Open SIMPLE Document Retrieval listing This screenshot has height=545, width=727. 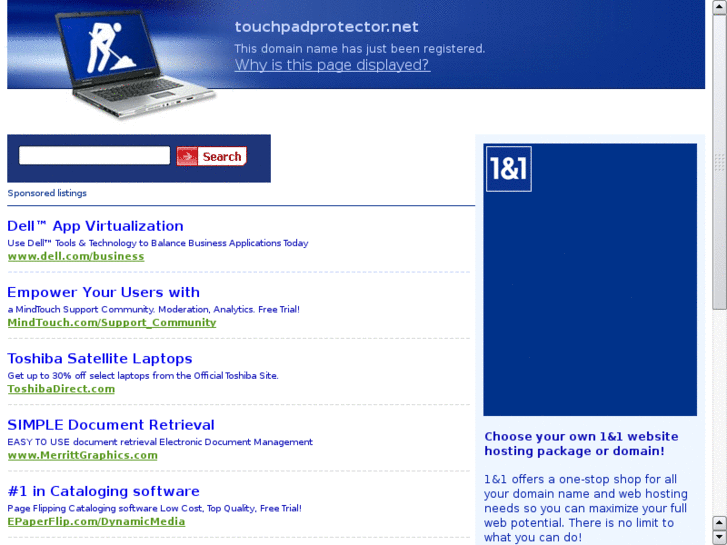point(111,425)
